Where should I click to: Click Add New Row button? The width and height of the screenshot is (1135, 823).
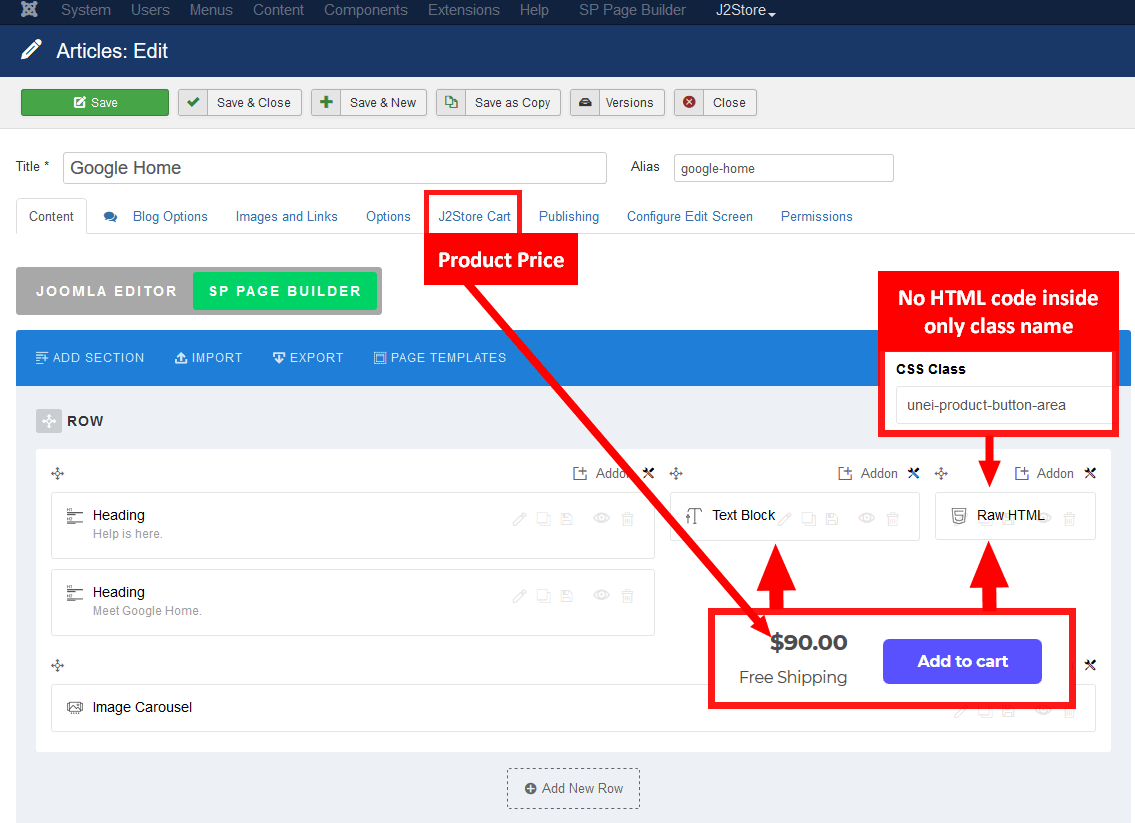pyautogui.click(x=573, y=788)
